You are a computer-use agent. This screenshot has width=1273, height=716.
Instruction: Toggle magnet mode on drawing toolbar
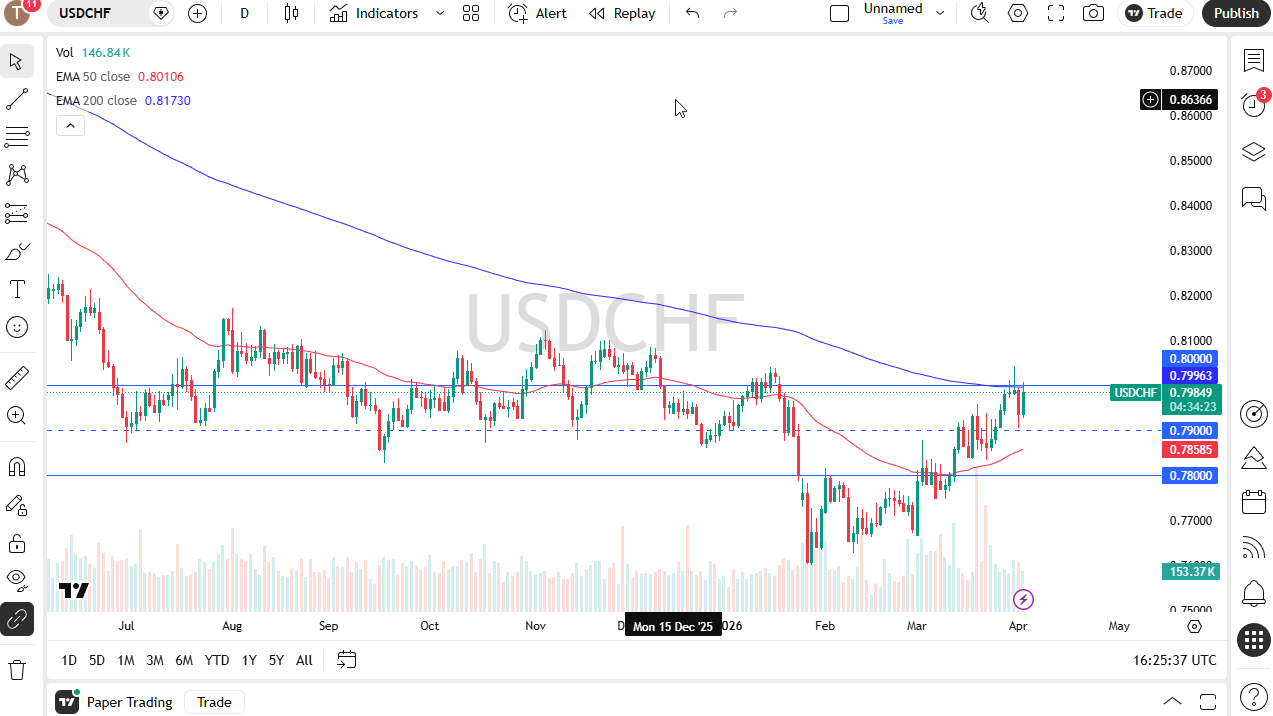coord(17,467)
